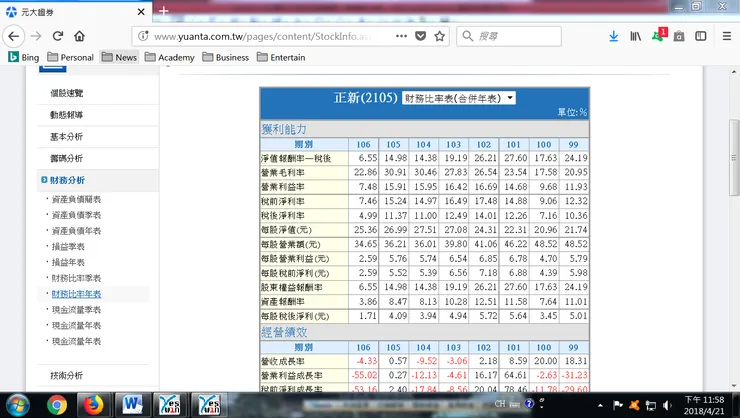The width and height of the screenshot is (740, 418).
Task: Click the CH input language indicator
Action: (x=500, y=404)
